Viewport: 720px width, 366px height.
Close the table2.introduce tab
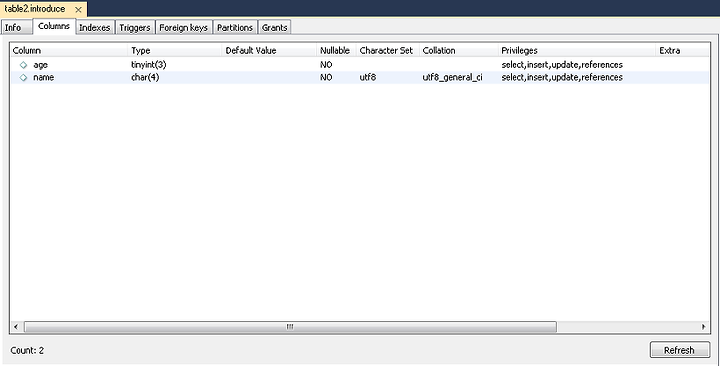pyautogui.click(x=78, y=9)
